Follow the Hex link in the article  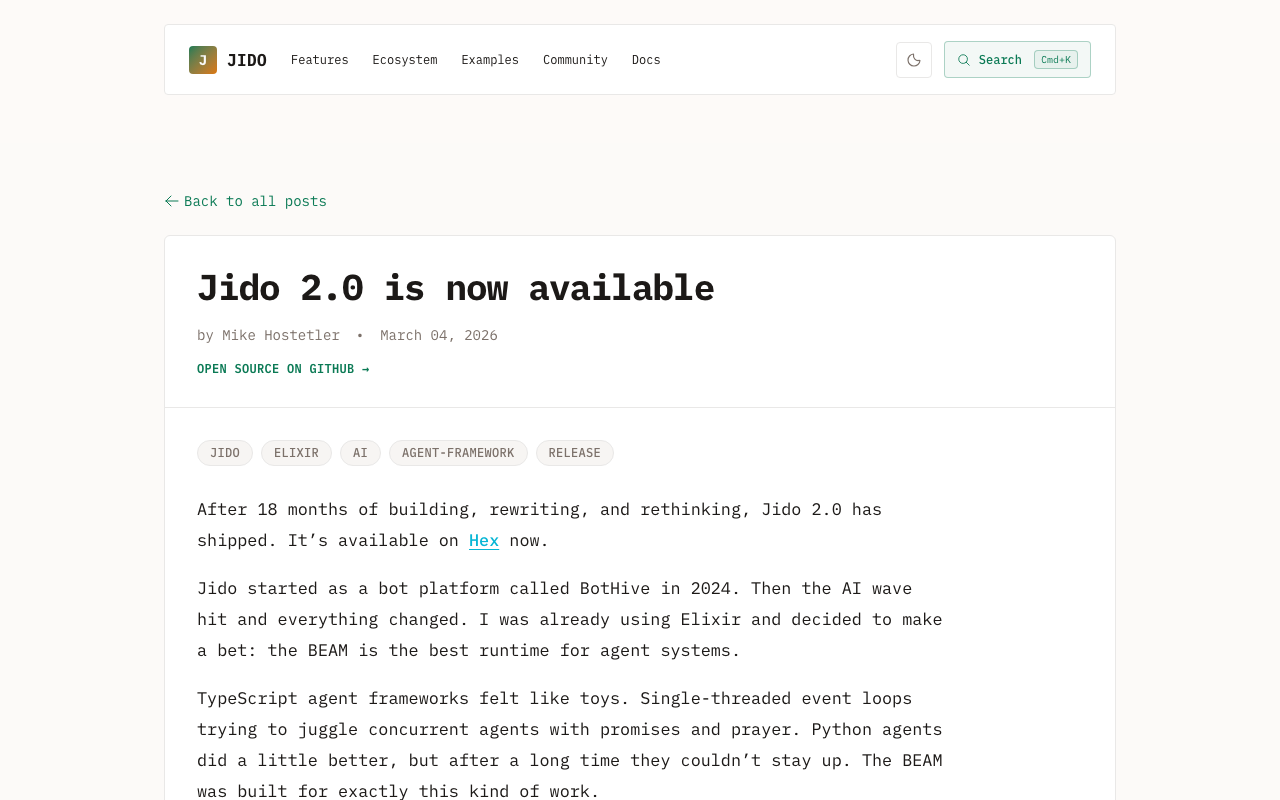pyautogui.click(x=484, y=540)
